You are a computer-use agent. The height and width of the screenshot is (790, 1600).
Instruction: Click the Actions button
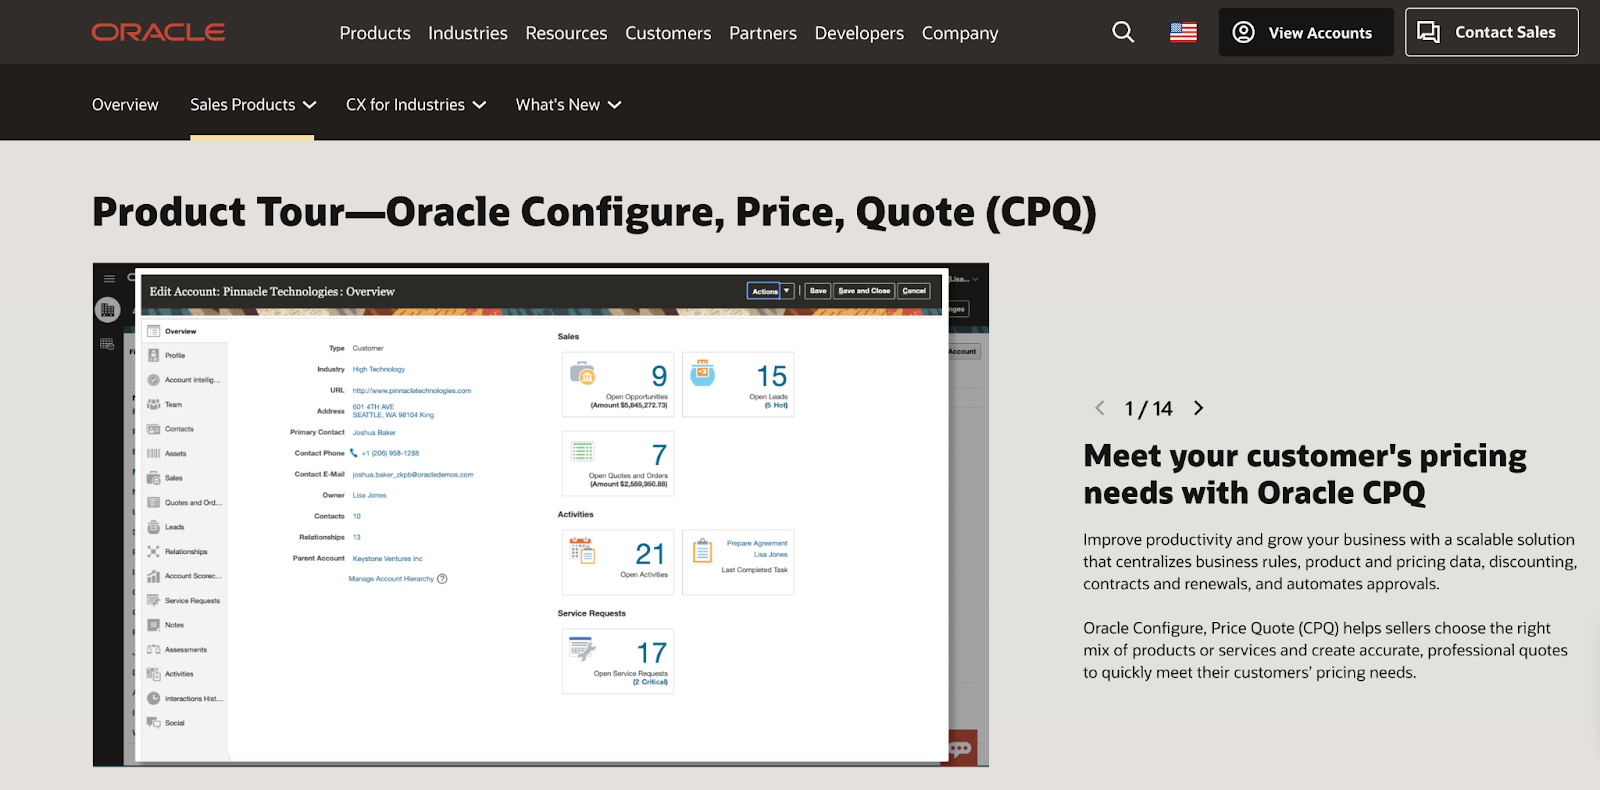pyautogui.click(x=764, y=291)
